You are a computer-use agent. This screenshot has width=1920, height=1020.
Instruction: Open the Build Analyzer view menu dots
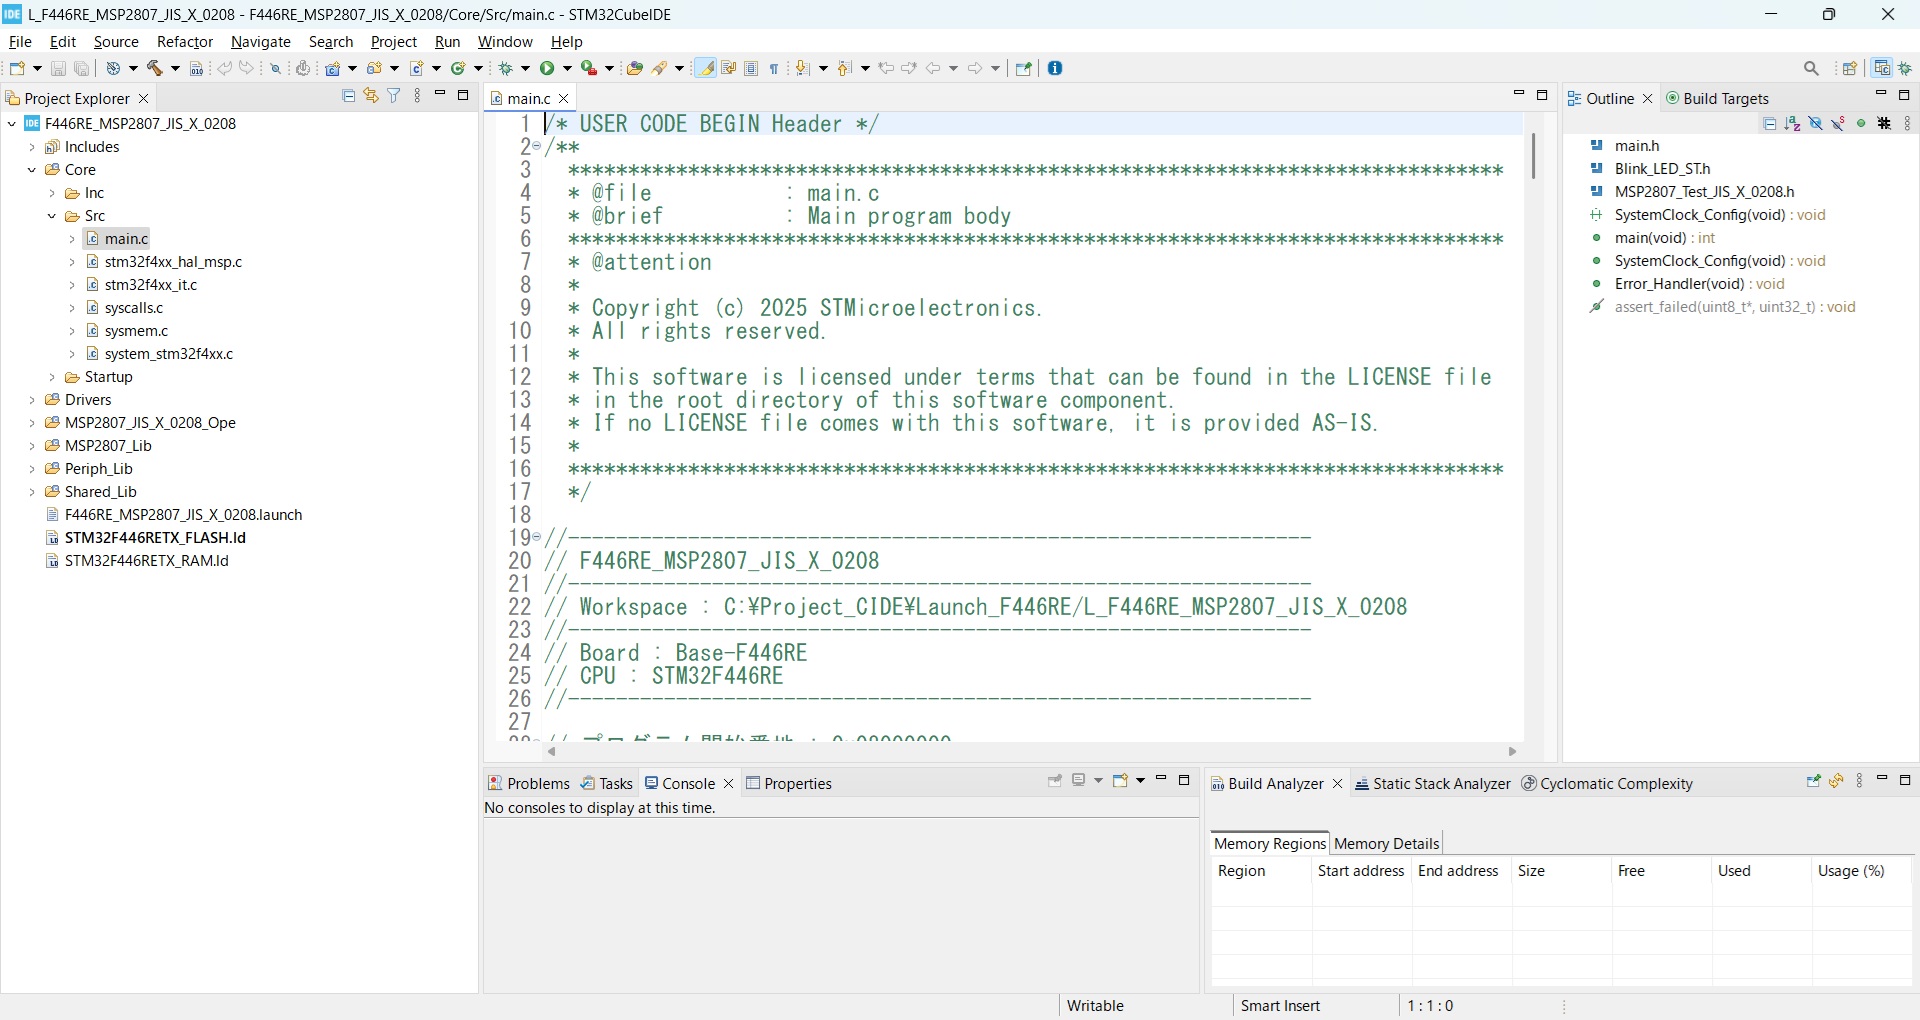(1860, 781)
